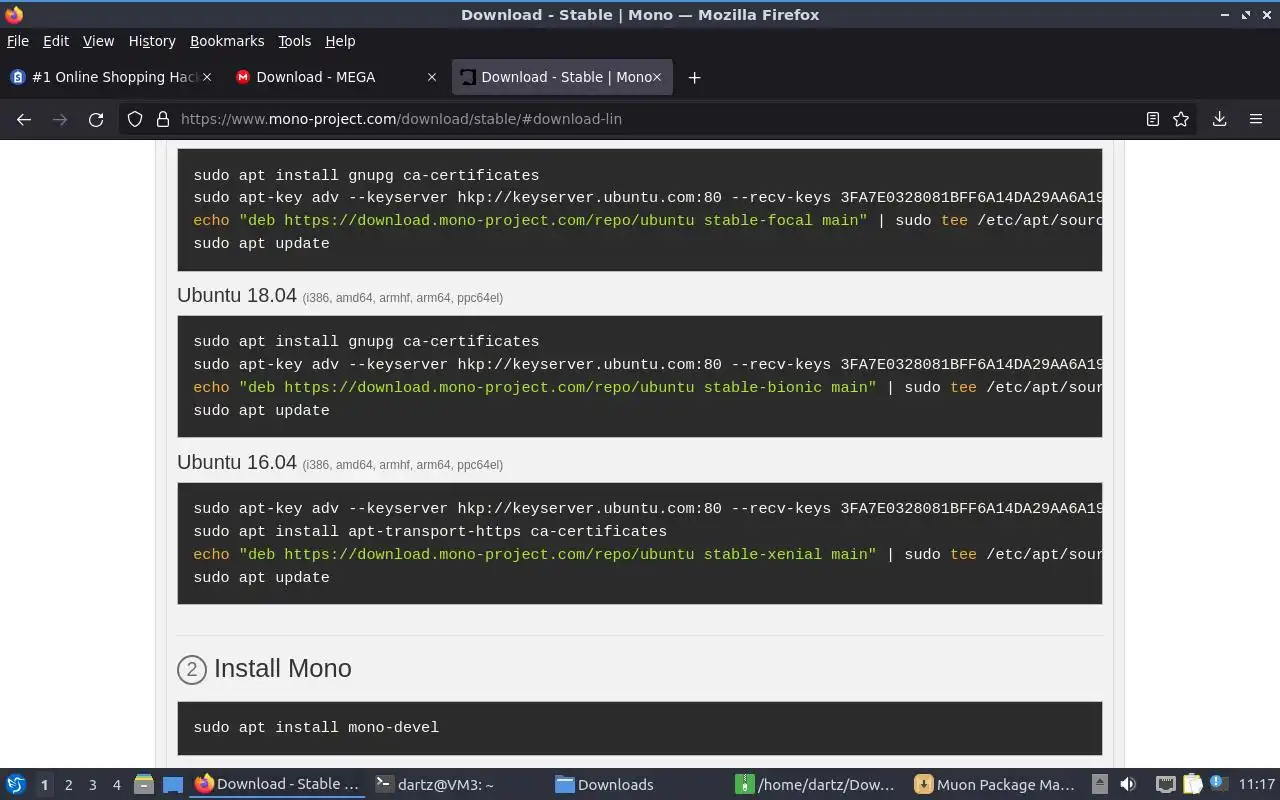
Task: Click the Ubuntu 18.04 heading
Action: [x=237, y=296]
